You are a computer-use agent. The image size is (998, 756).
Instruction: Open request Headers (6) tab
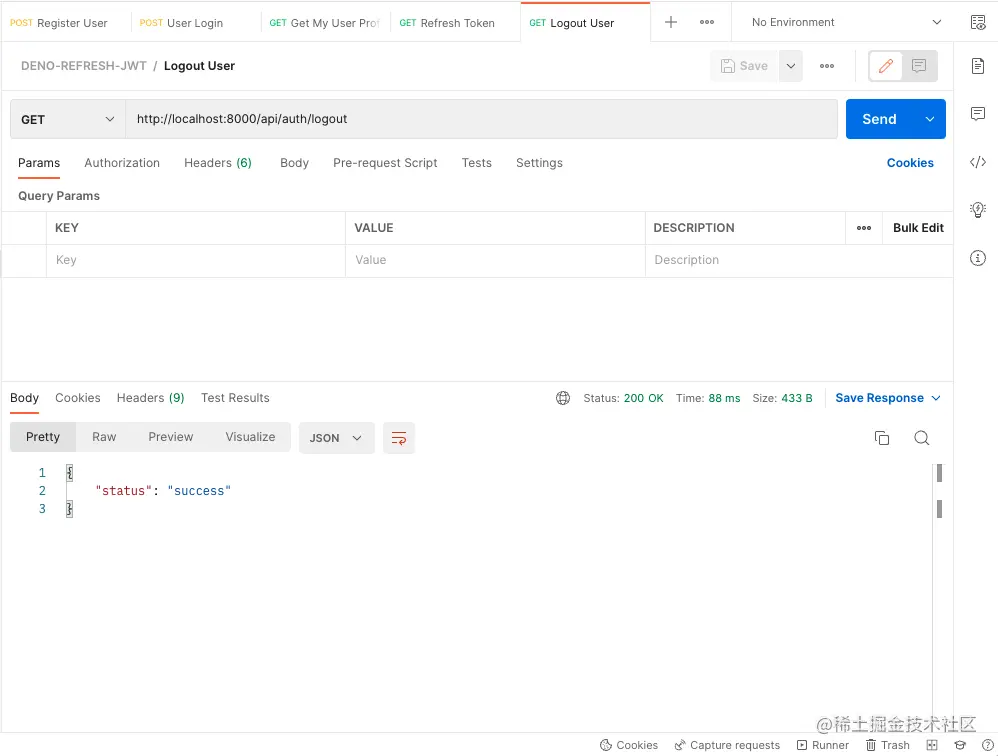pyautogui.click(x=218, y=163)
